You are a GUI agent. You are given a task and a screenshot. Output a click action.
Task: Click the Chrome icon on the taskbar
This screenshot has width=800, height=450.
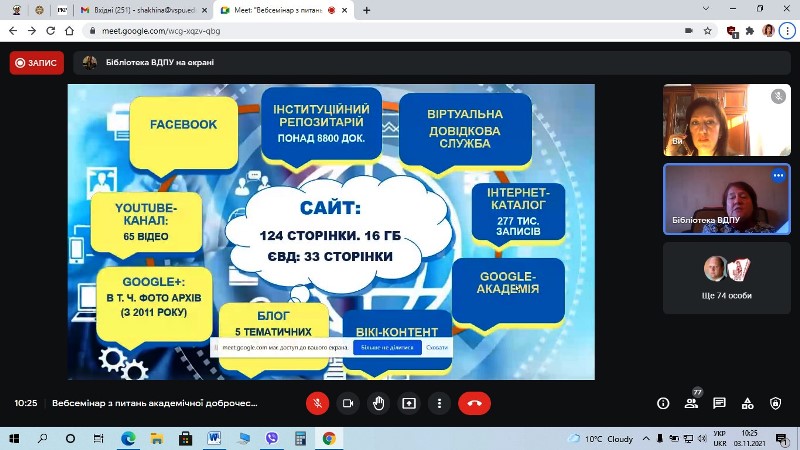click(329, 438)
